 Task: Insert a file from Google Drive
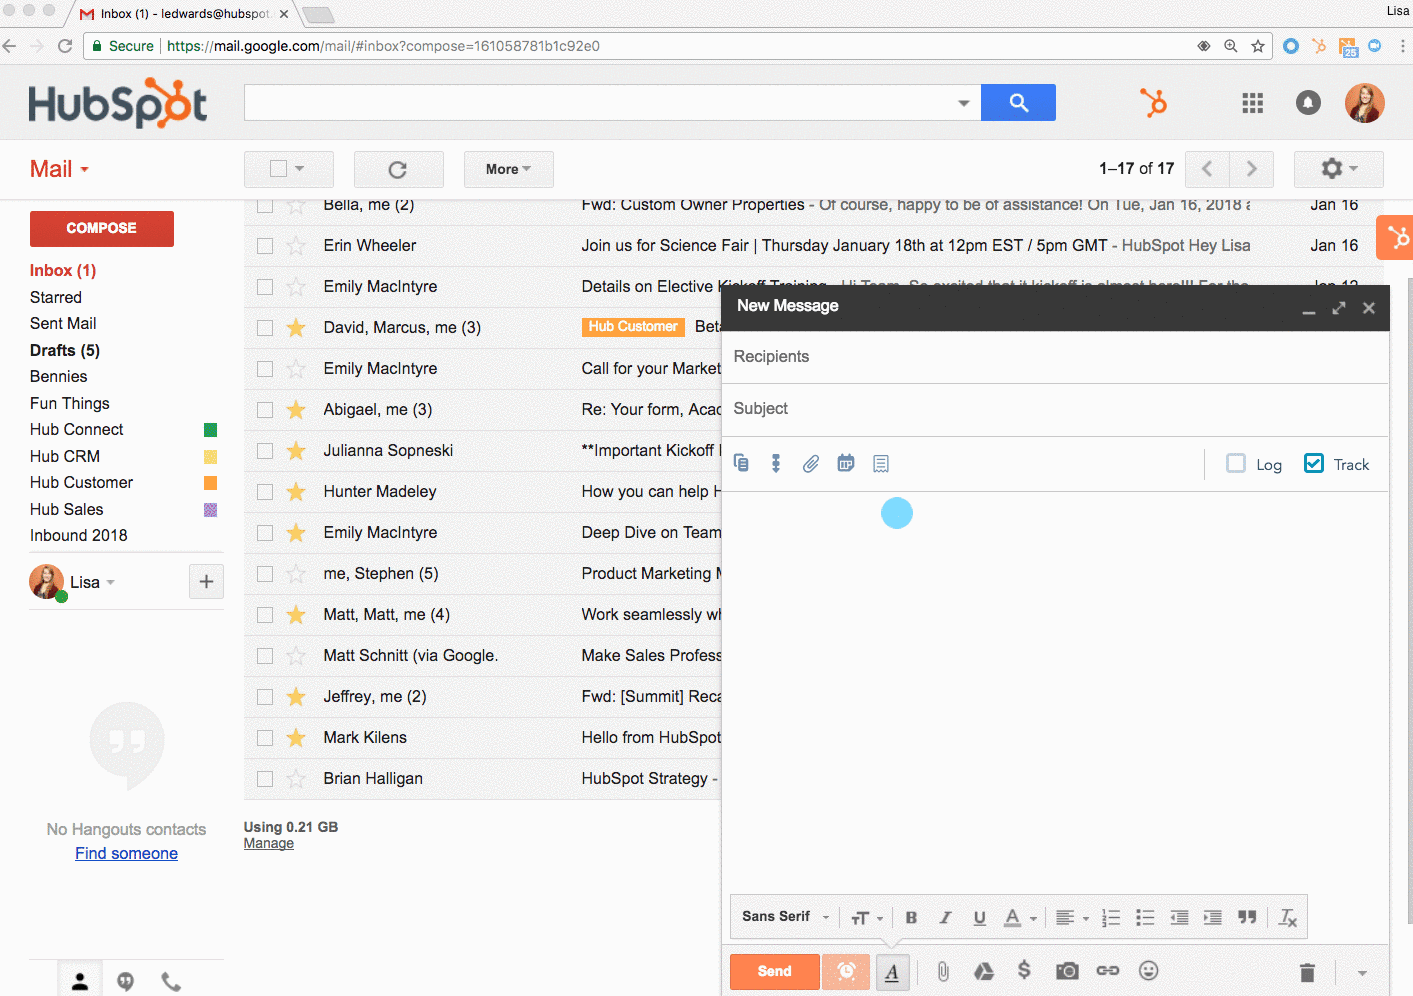[x=983, y=970]
